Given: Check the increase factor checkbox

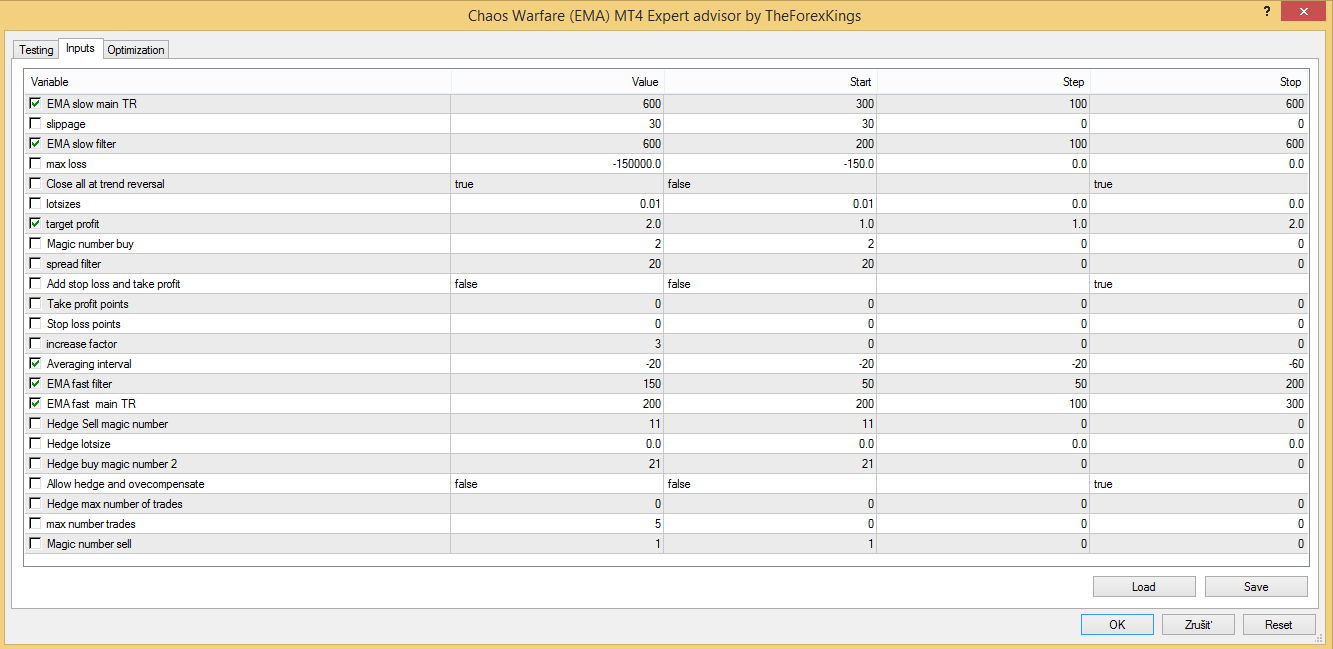Looking at the screenshot, I should [x=36, y=344].
